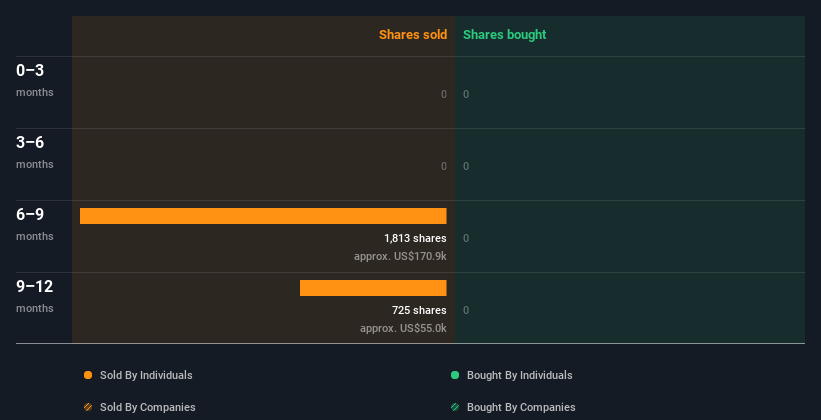Select the Shares sold column header
The width and height of the screenshot is (821, 420).
[413, 35]
